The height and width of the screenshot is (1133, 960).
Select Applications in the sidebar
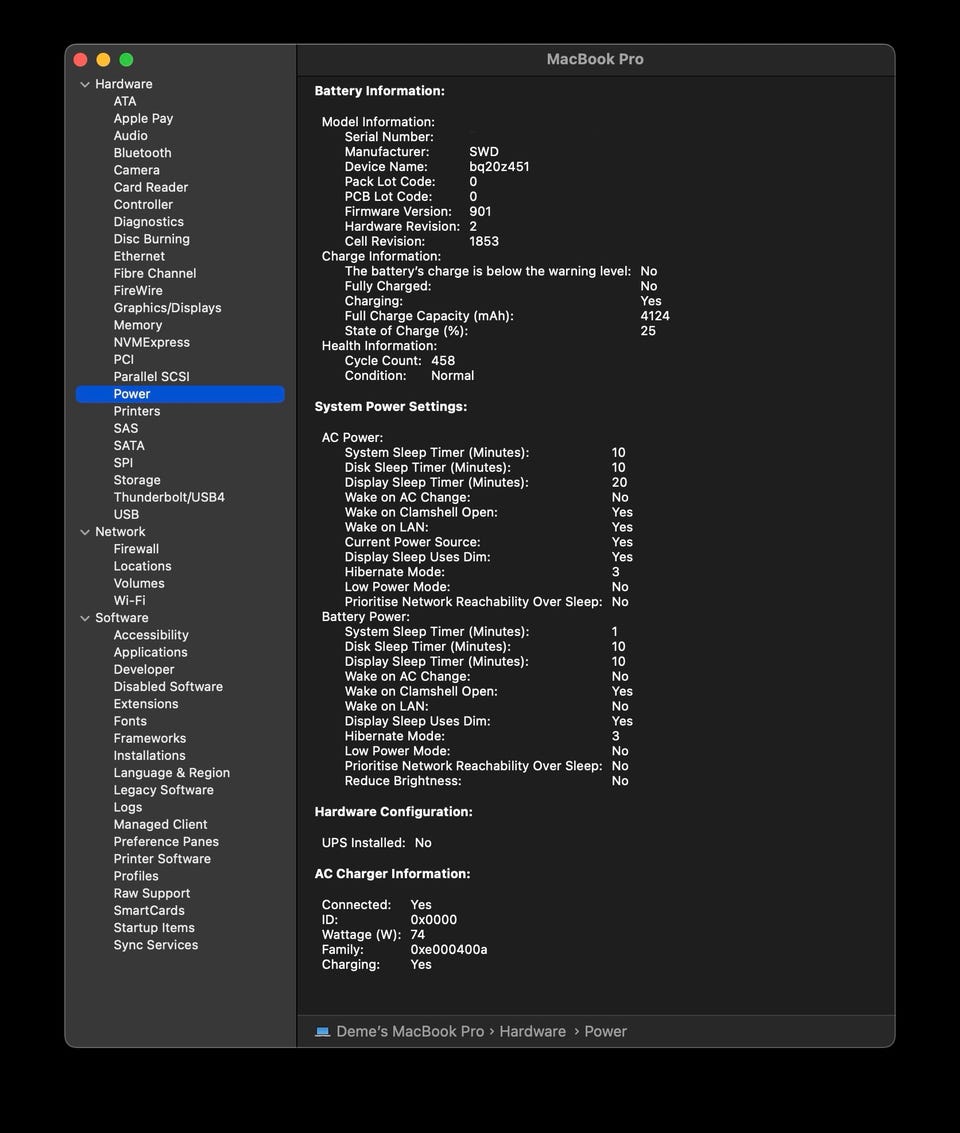pos(150,652)
